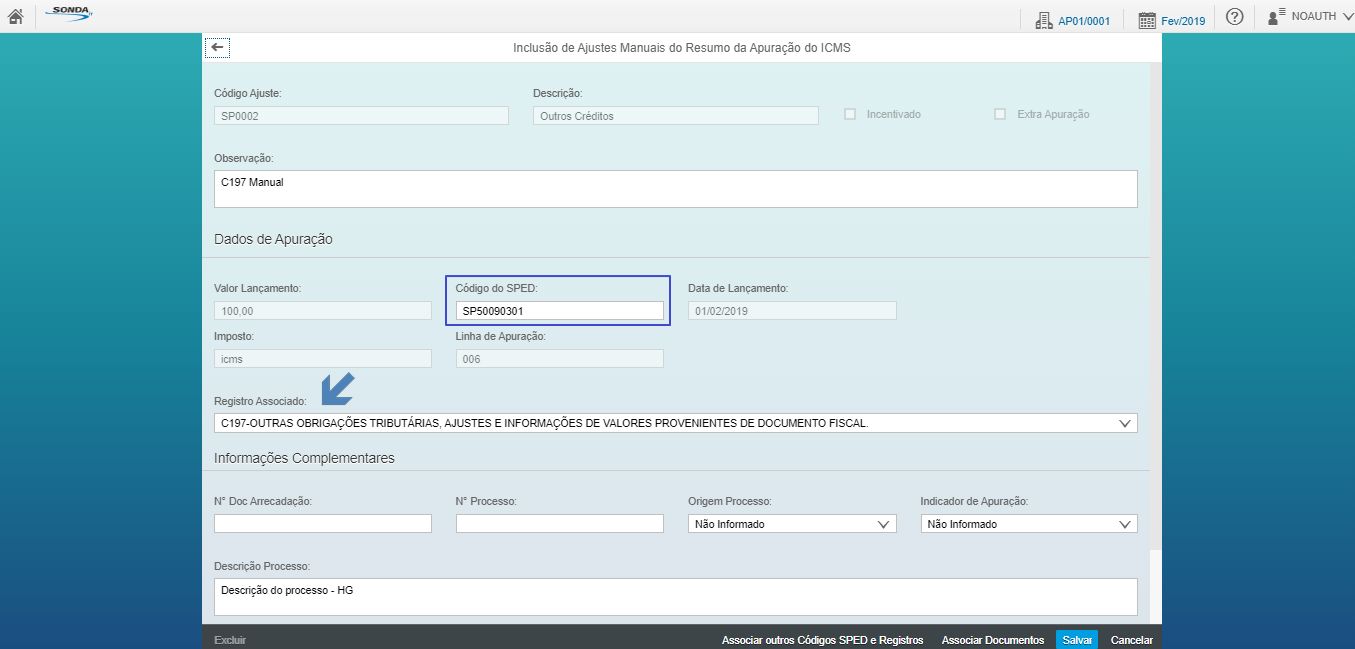The height and width of the screenshot is (649, 1355).
Task: Click the form's vertical scrollbar
Action: point(1156,305)
